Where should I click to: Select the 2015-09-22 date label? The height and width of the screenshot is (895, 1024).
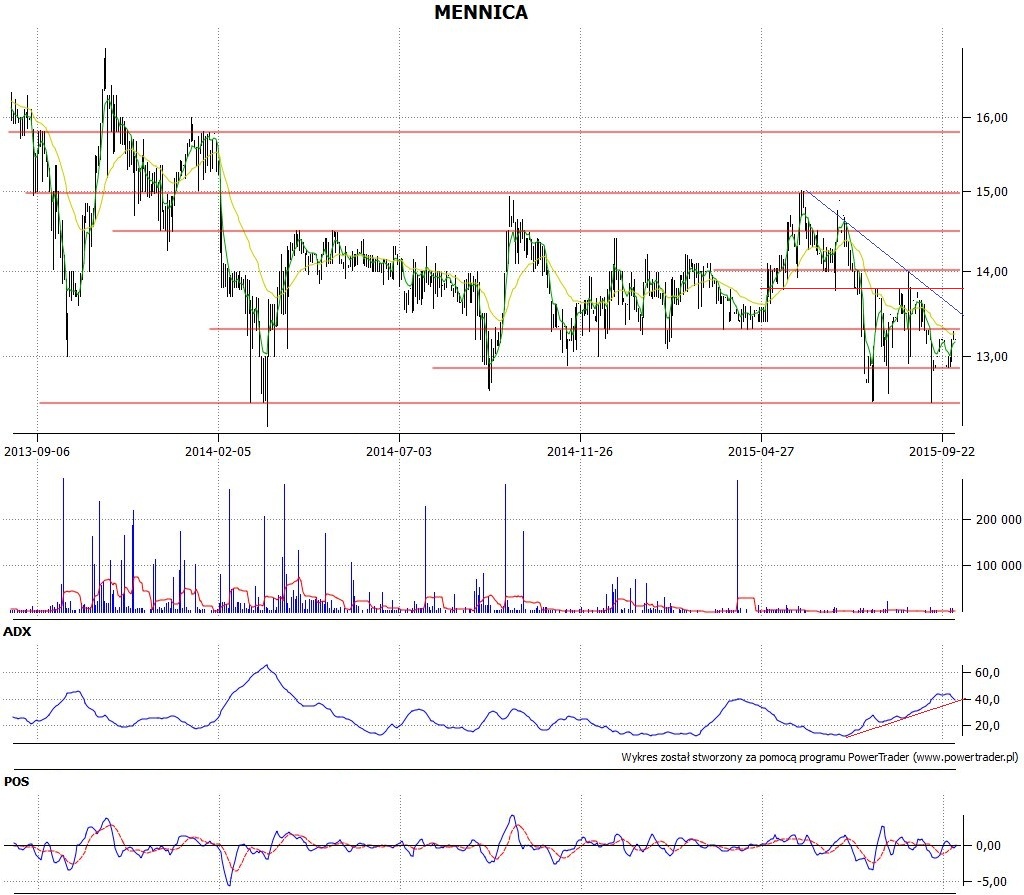click(x=942, y=451)
